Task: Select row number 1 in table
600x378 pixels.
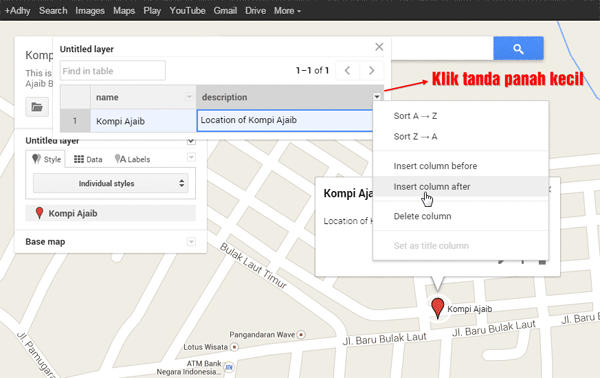Action: (75, 121)
